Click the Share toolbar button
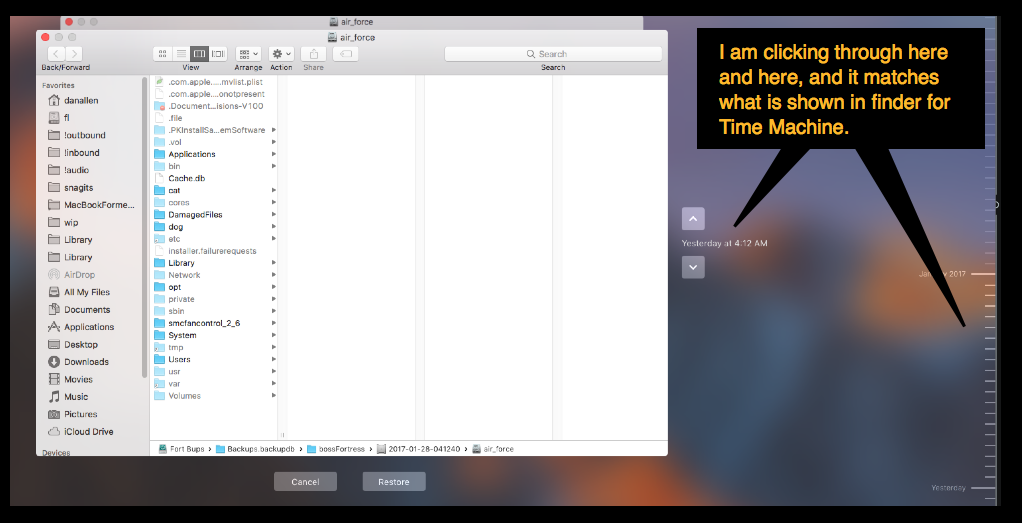Image resolution: width=1022 pixels, height=523 pixels. point(314,53)
